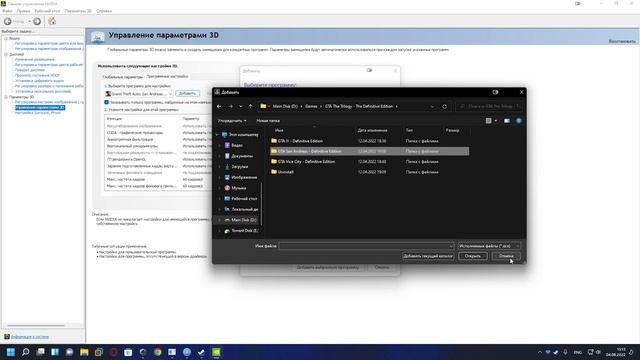This screenshot has width=640, height=360.
Task: Open Документы in navigation pane
Action: pyautogui.click(x=242, y=156)
